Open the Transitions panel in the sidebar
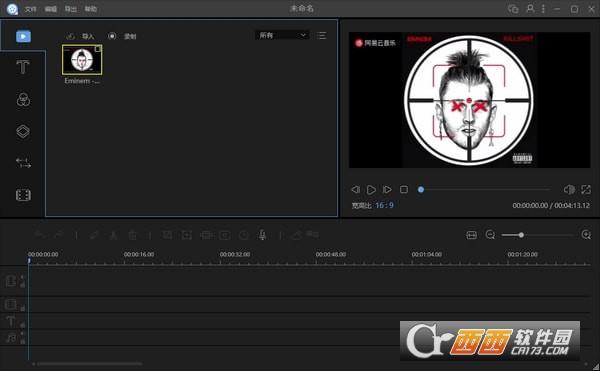Viewport: 600px width, 371px height. (23, 163)
